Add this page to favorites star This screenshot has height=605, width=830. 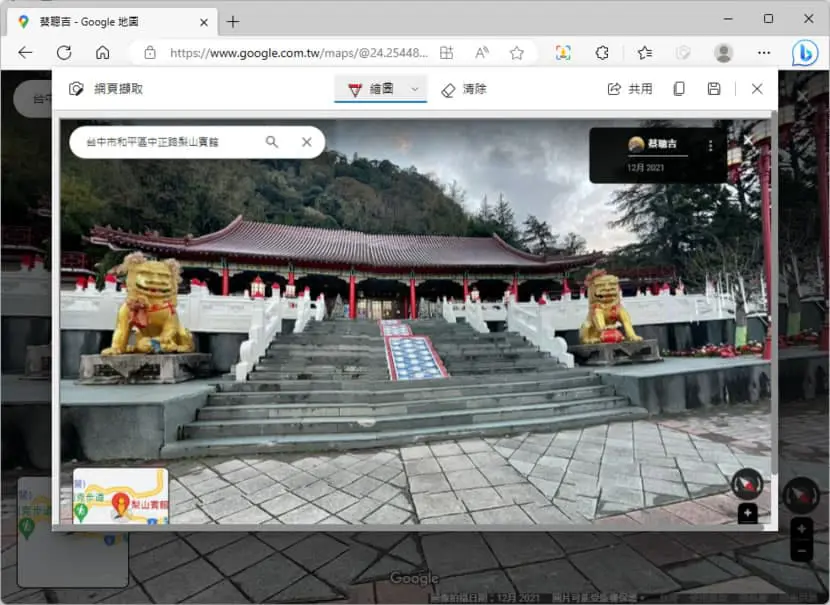(x=517, y=52)
